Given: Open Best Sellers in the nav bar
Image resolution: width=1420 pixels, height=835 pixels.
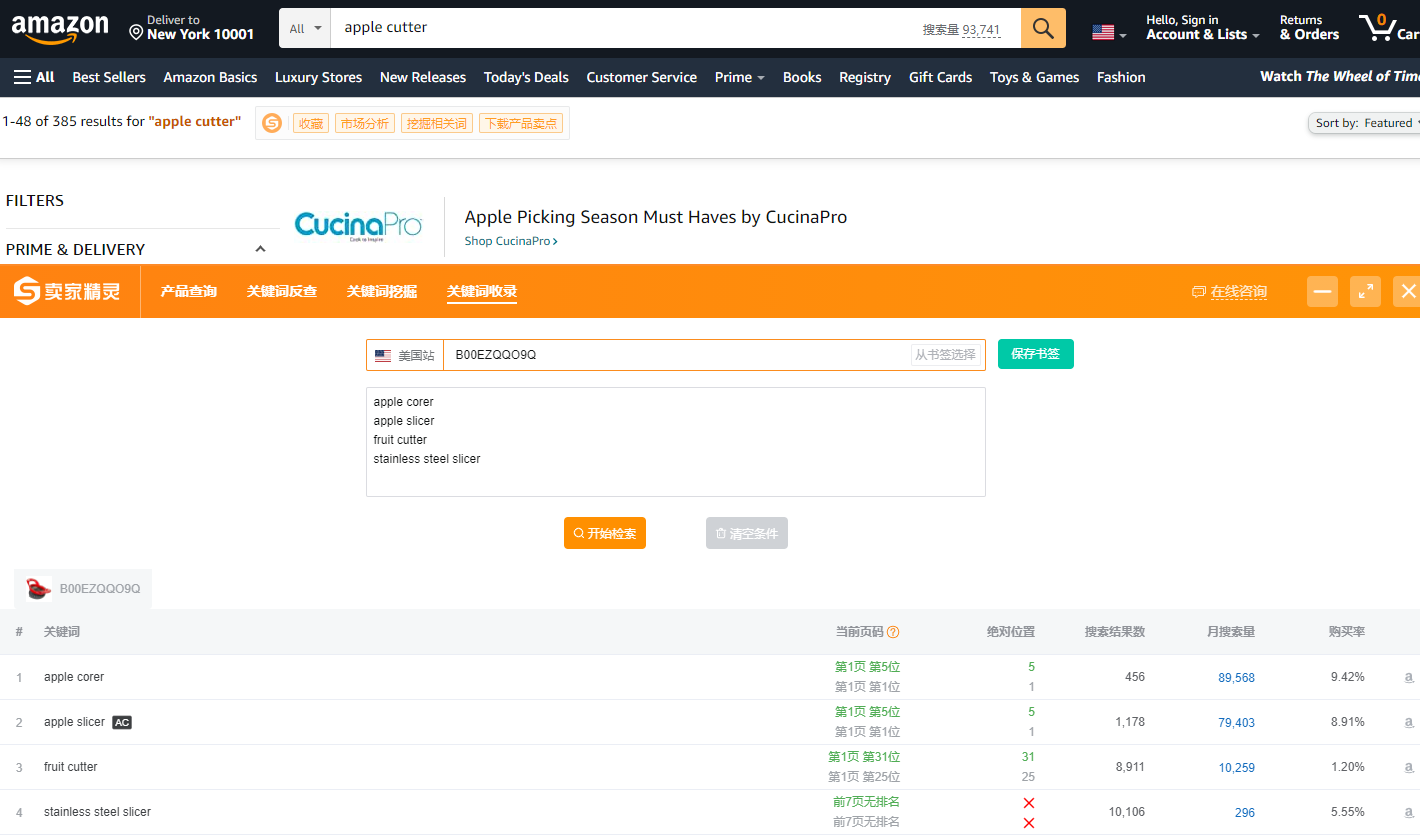Looking at the screenshot, I should [x=109, y=77].
